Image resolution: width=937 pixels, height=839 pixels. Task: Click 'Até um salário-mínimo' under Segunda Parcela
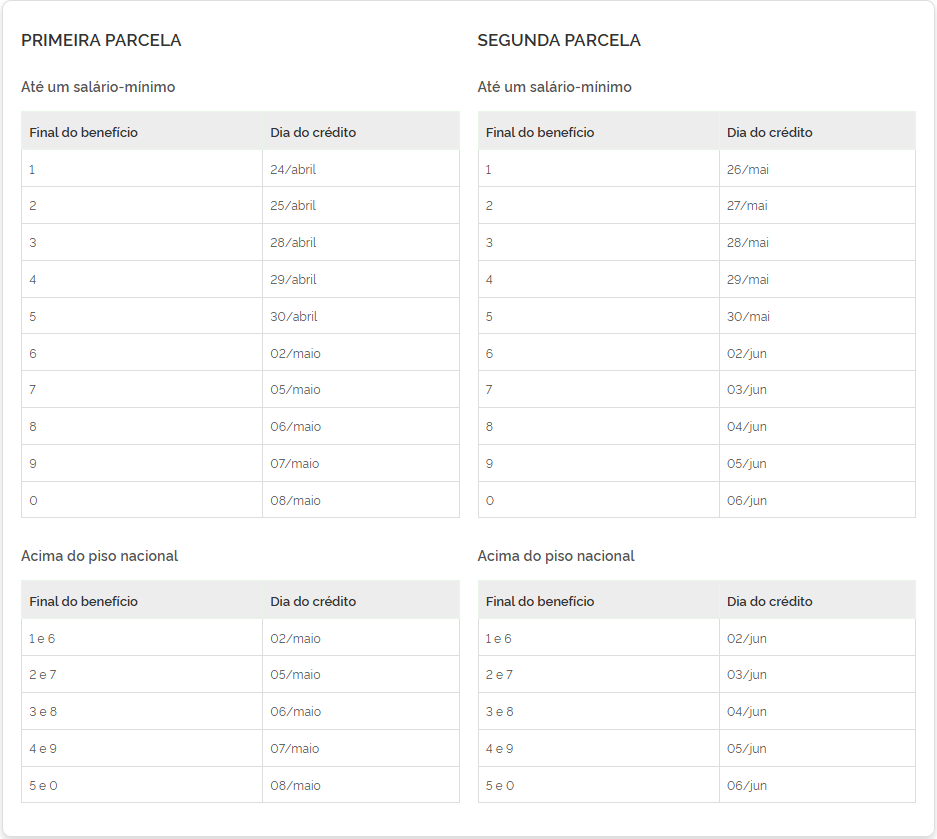tap(554, 87)
